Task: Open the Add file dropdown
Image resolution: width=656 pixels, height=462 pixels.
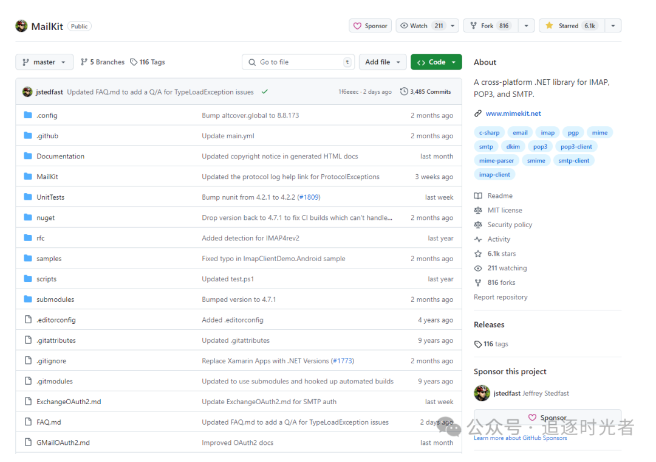Action: tap(382, 62)
